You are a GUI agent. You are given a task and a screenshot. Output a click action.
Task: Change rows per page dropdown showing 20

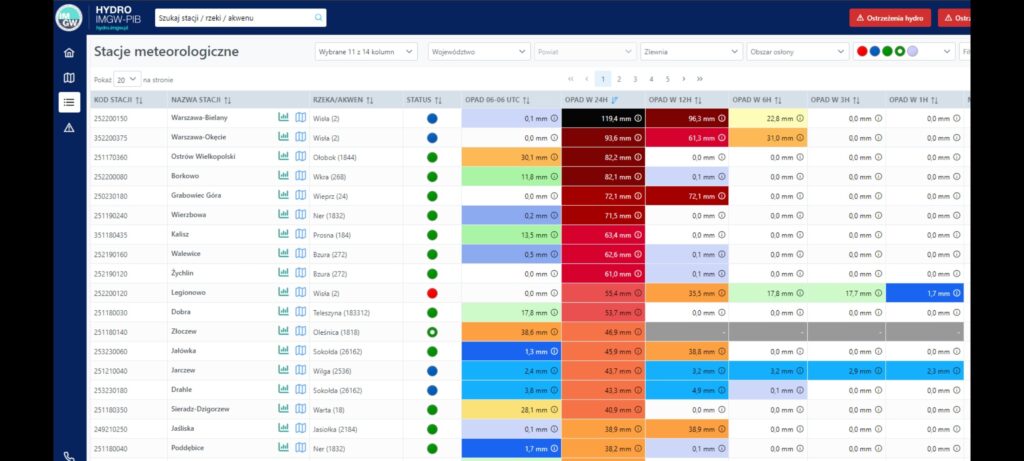(127, 79)
